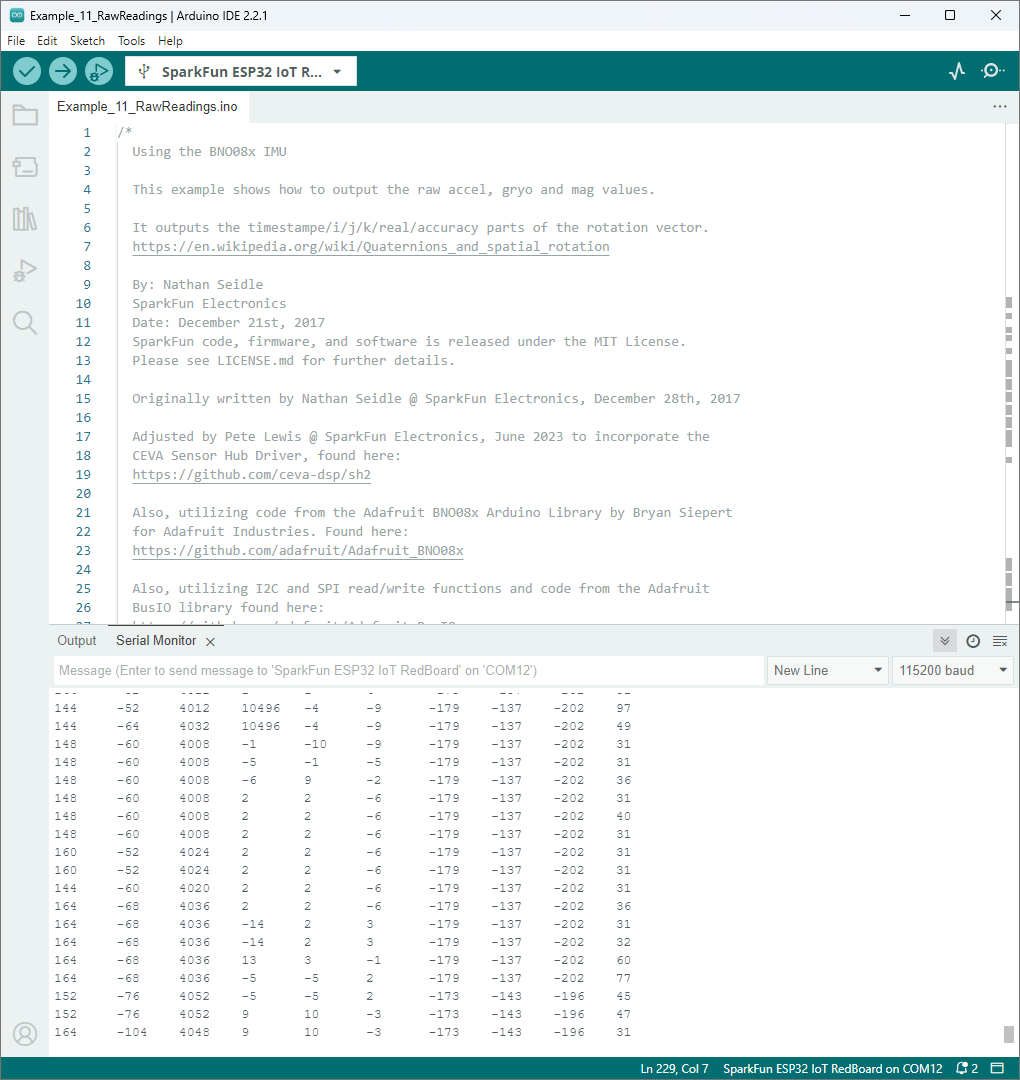Select the Serial Monitor tab
Screen dimensions: 1020x1080
[x=156, y=641]
